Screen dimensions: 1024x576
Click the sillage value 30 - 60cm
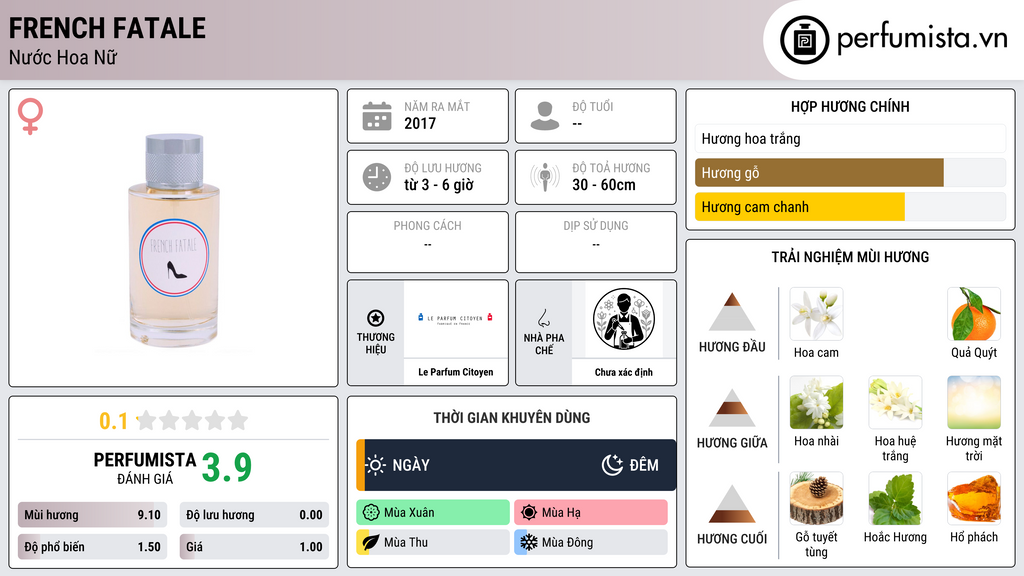604,185
